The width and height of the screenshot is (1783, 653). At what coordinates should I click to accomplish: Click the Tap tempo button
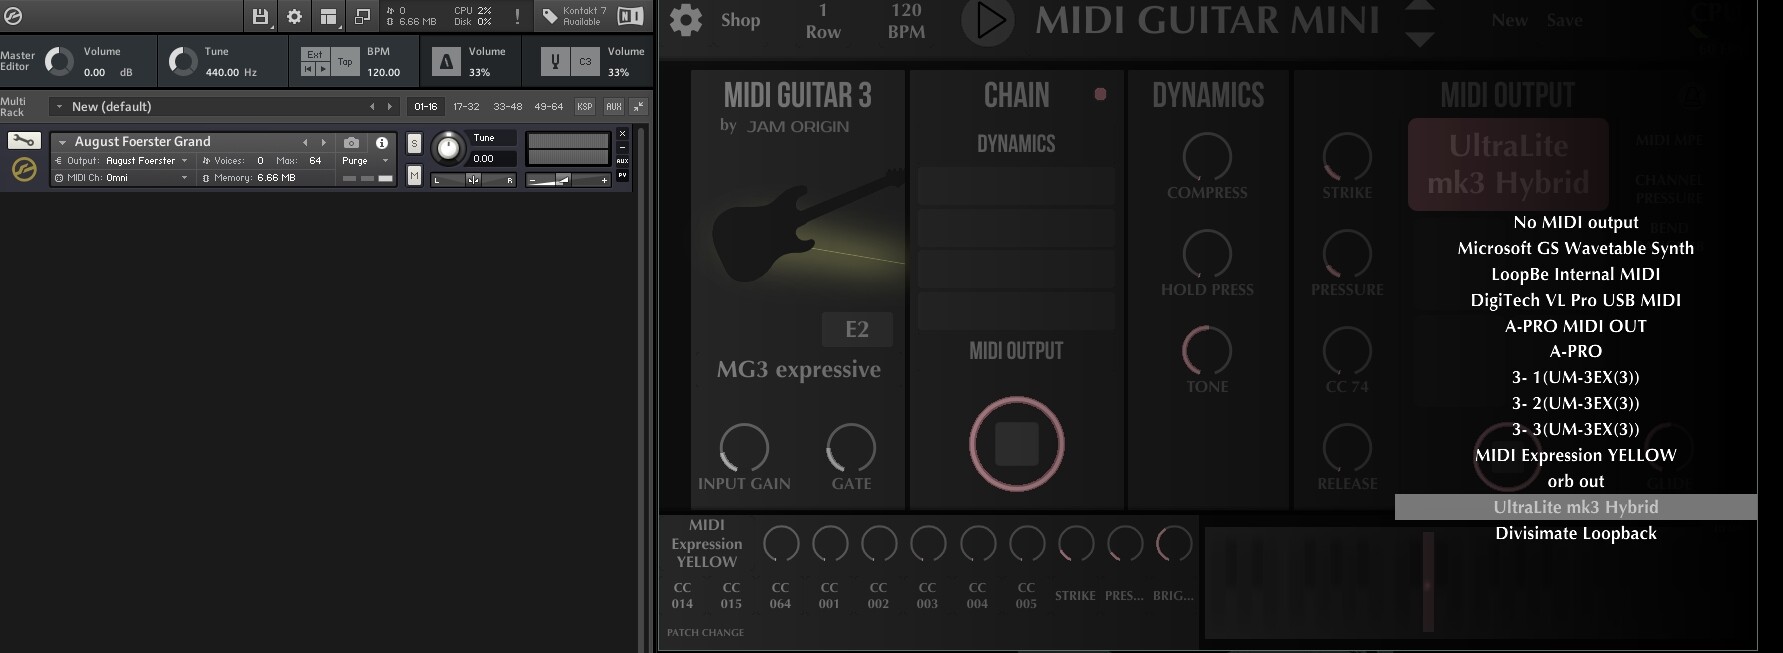[345, 62]
